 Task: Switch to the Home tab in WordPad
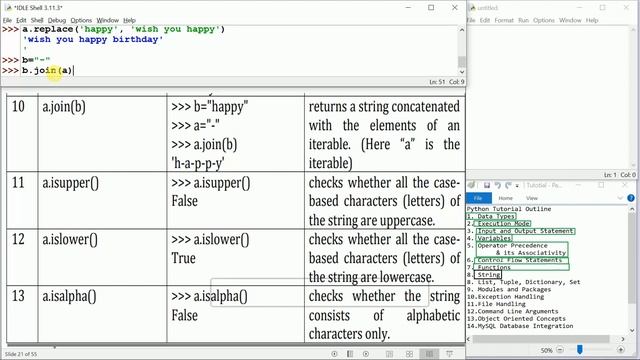pos(505,198)
